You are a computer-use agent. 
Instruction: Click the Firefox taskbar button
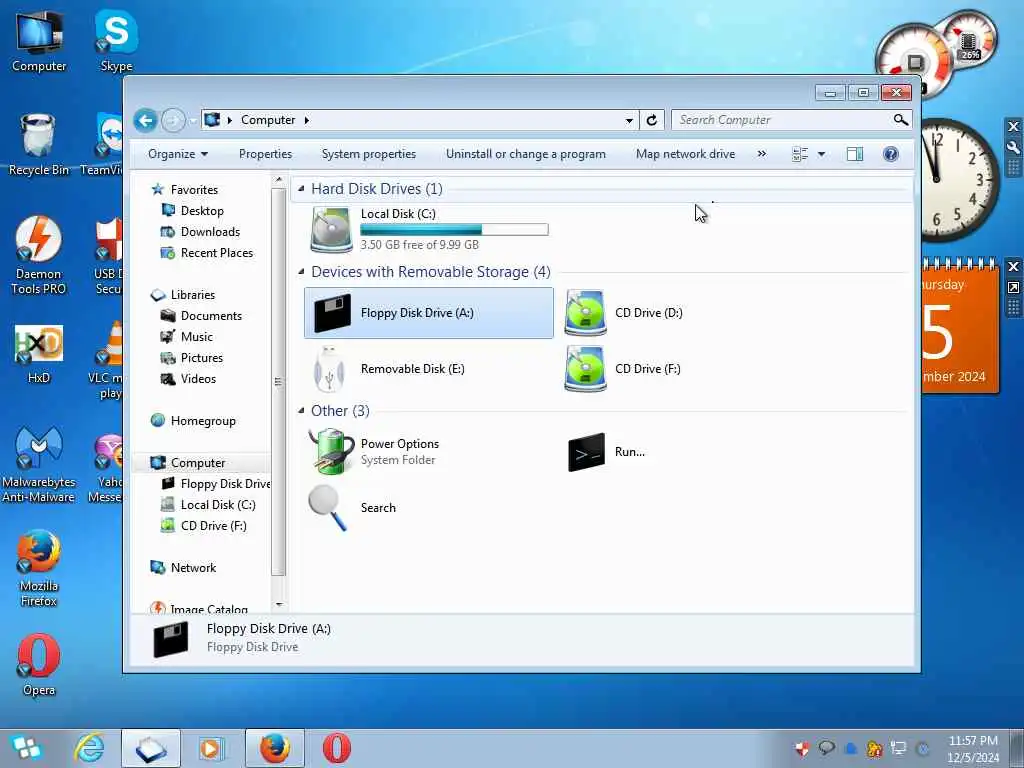click(275, 748)
